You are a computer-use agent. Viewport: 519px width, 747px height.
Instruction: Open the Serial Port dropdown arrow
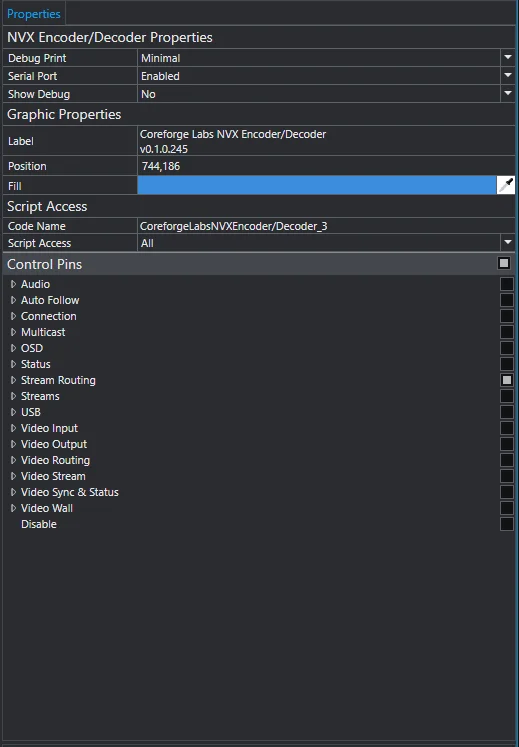508,75
